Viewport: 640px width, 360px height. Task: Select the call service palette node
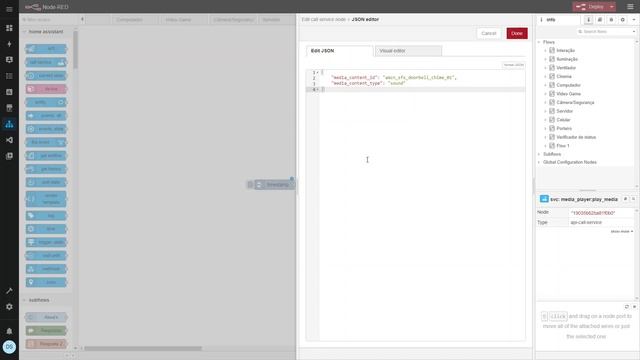point(46,62)
